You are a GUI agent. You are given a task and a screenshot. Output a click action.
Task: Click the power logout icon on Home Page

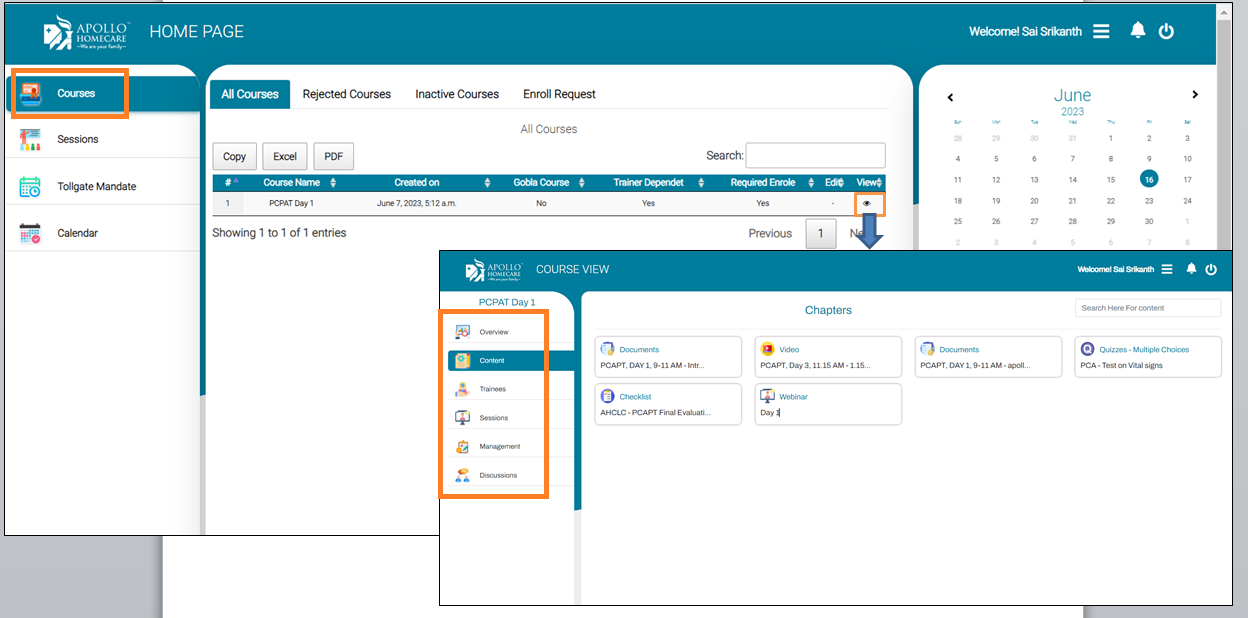coord(1166,31)
